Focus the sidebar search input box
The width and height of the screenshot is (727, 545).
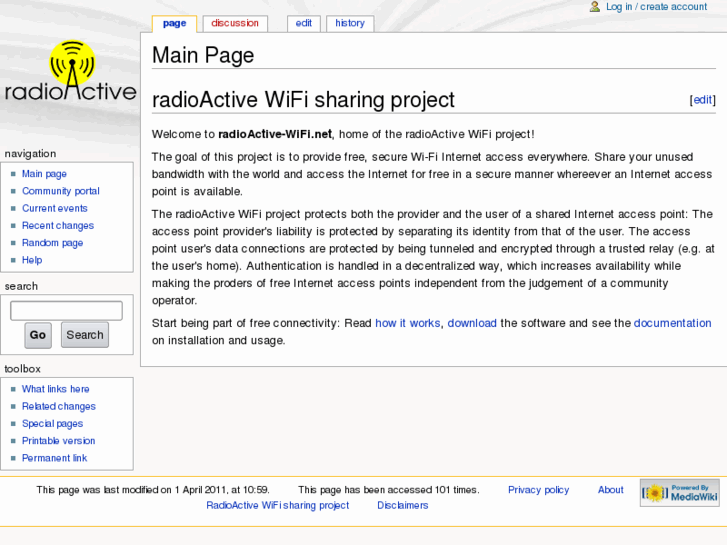[x=66, y=311]
